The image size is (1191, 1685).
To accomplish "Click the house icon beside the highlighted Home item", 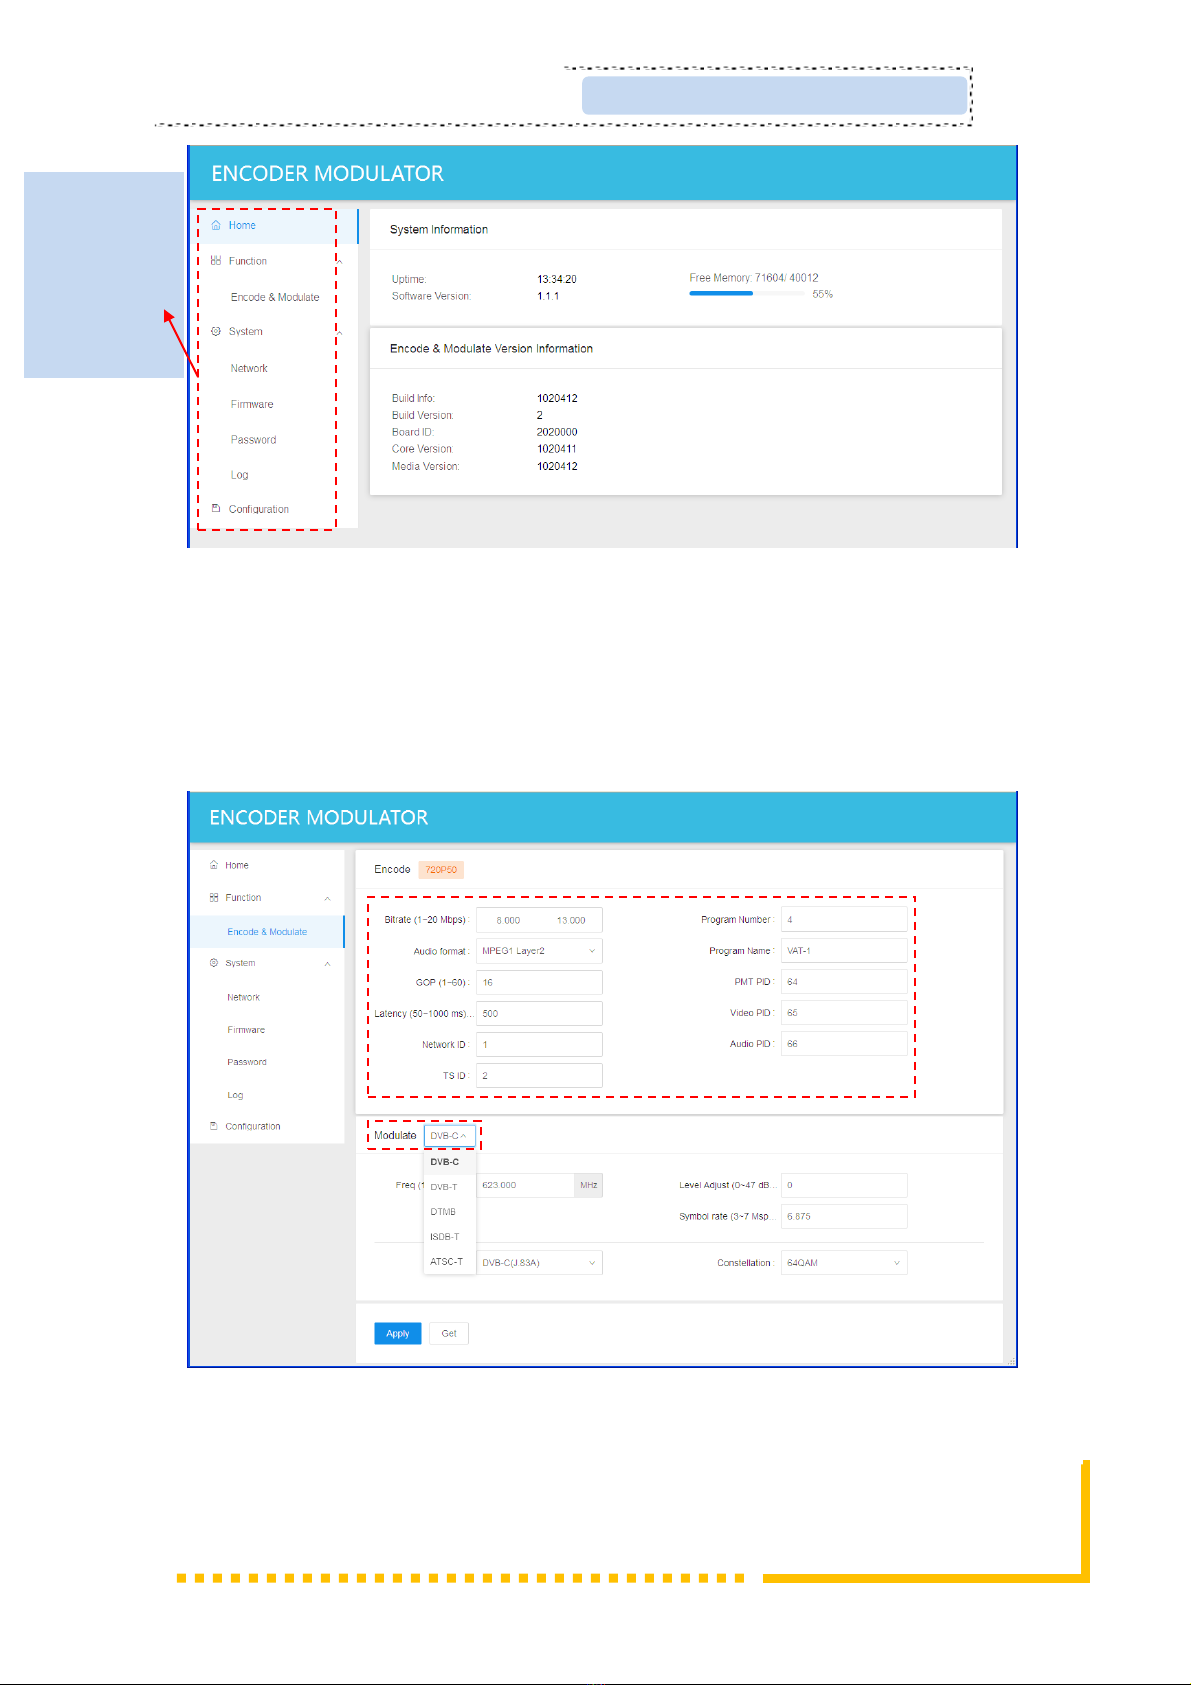I will [x=216, y=225].
